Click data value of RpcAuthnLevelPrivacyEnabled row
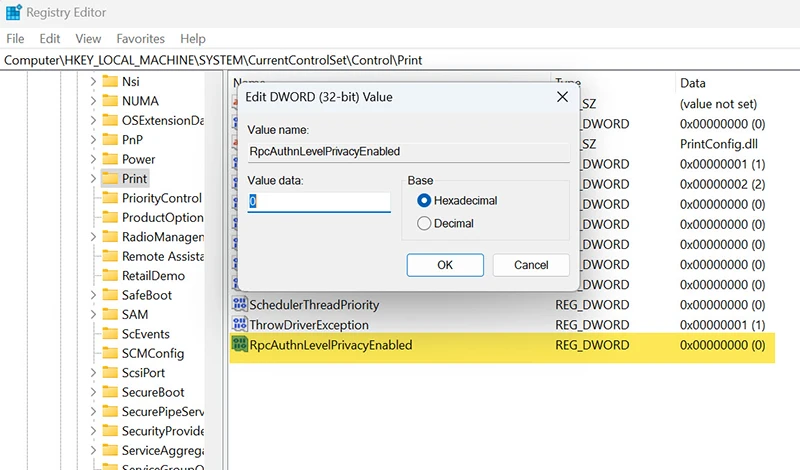800x470 pixels. pyautogui.click(x=722, y=345)
